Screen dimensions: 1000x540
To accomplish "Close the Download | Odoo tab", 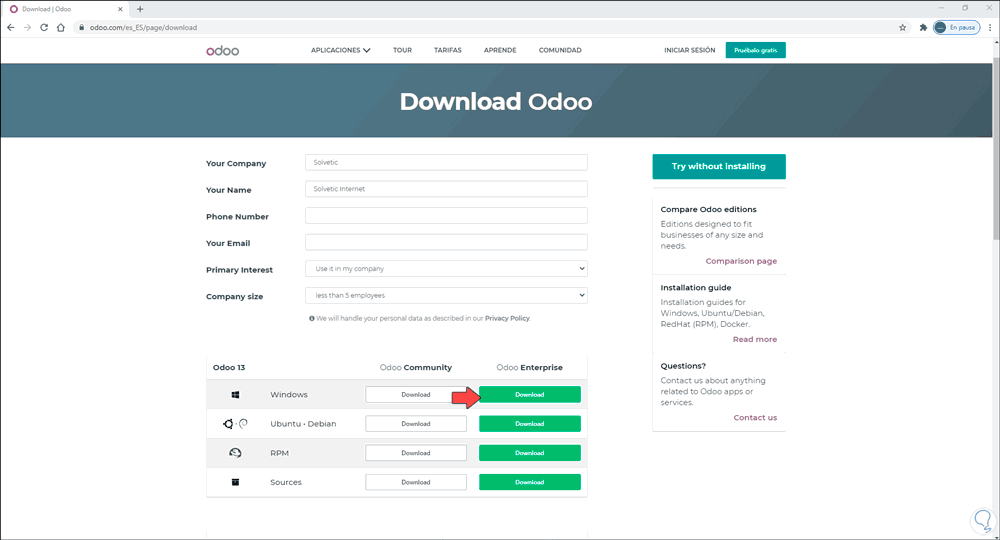I will (x=120, y=9).
